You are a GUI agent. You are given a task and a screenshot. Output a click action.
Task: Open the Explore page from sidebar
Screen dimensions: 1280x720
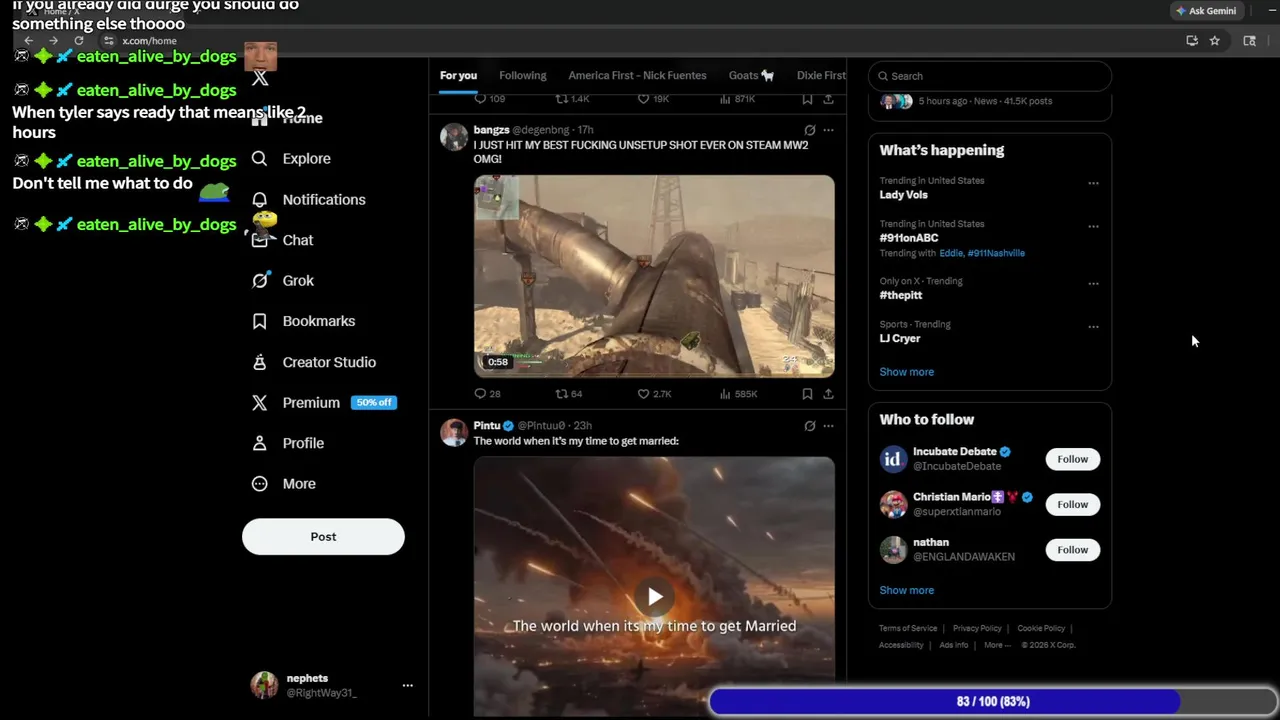(x=291, y=158)
